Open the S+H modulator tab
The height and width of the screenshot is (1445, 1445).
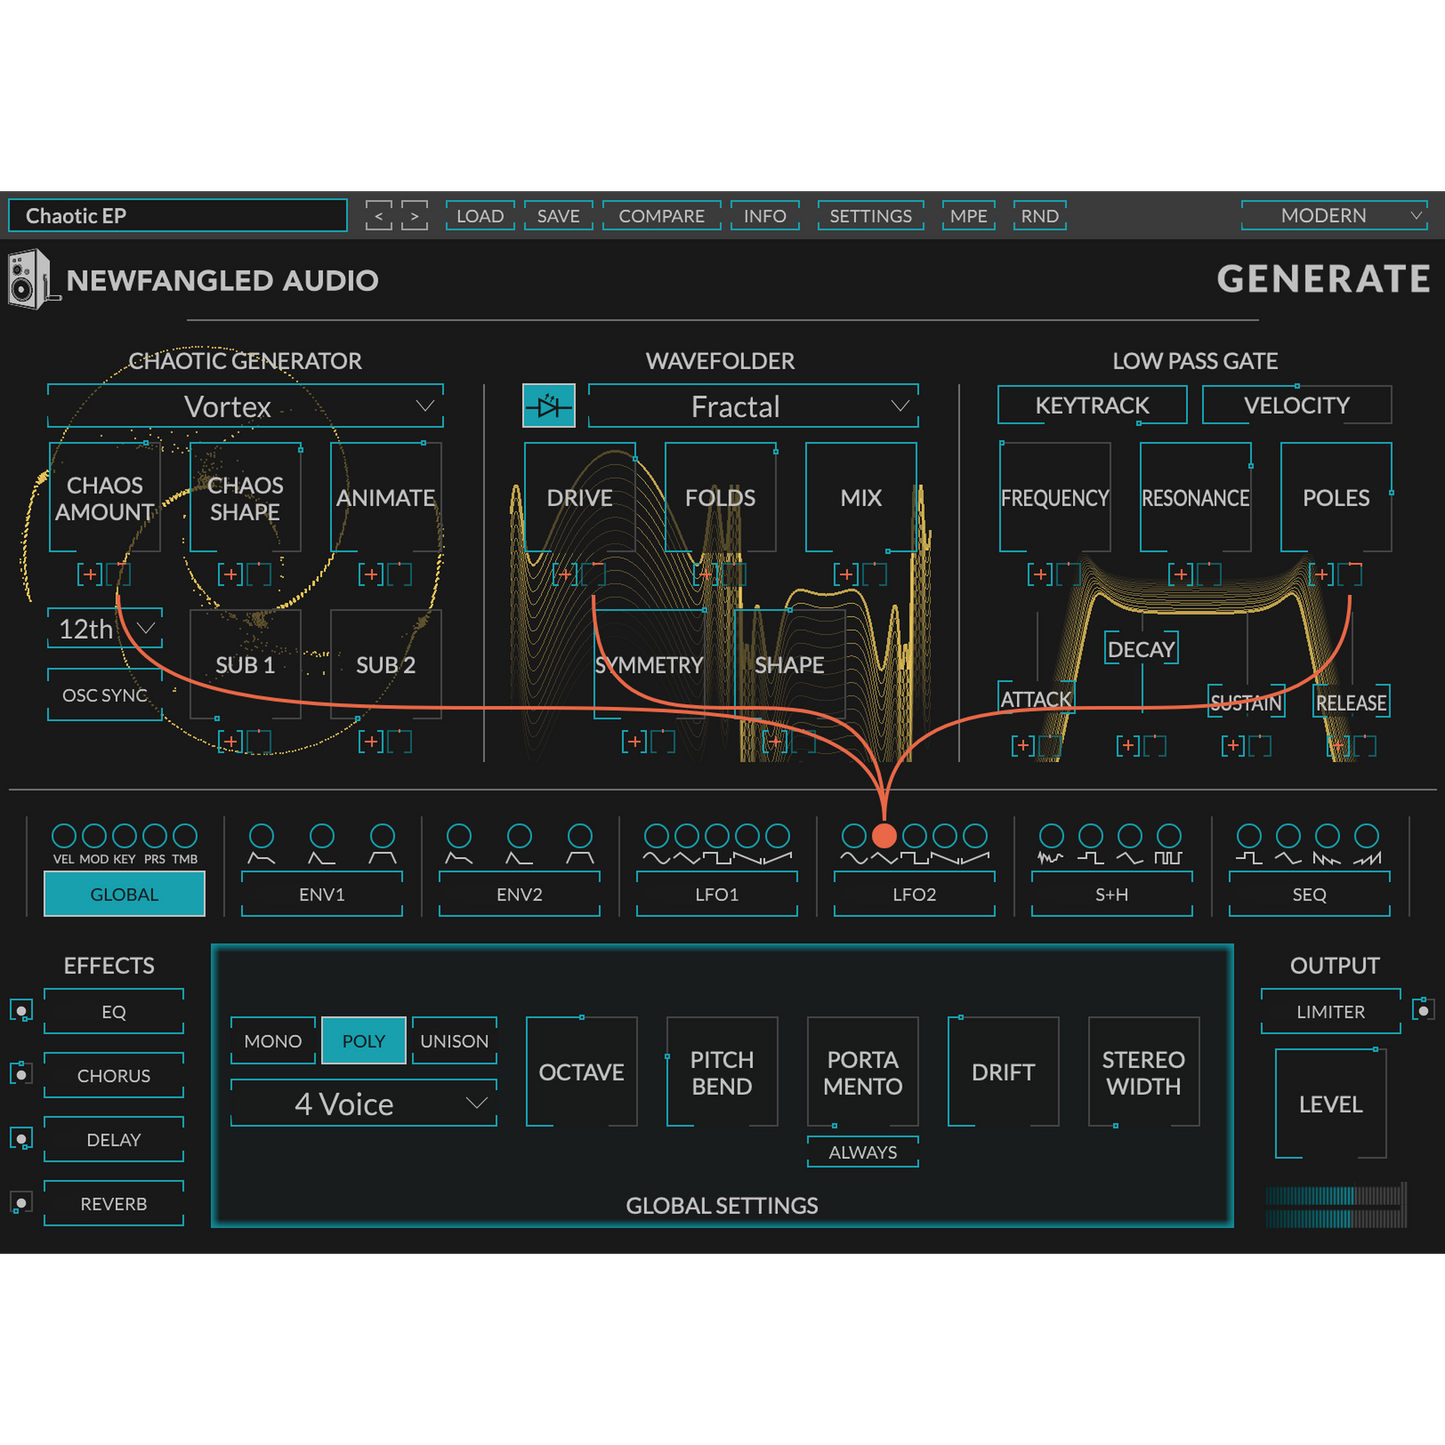pos(1111,894)
